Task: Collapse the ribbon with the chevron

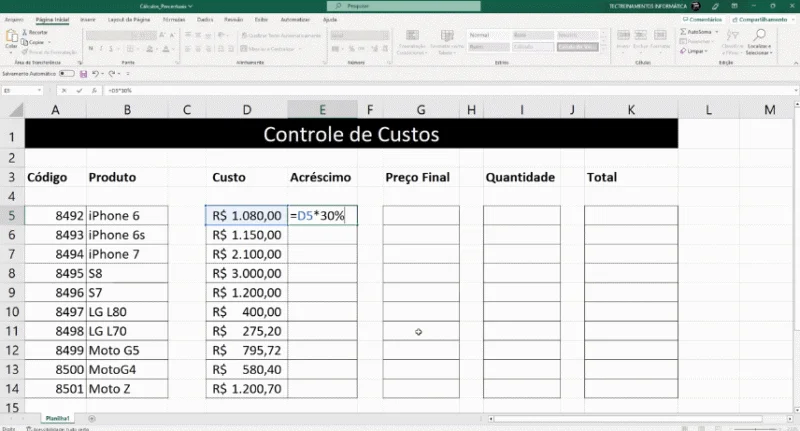Action: 795,63
